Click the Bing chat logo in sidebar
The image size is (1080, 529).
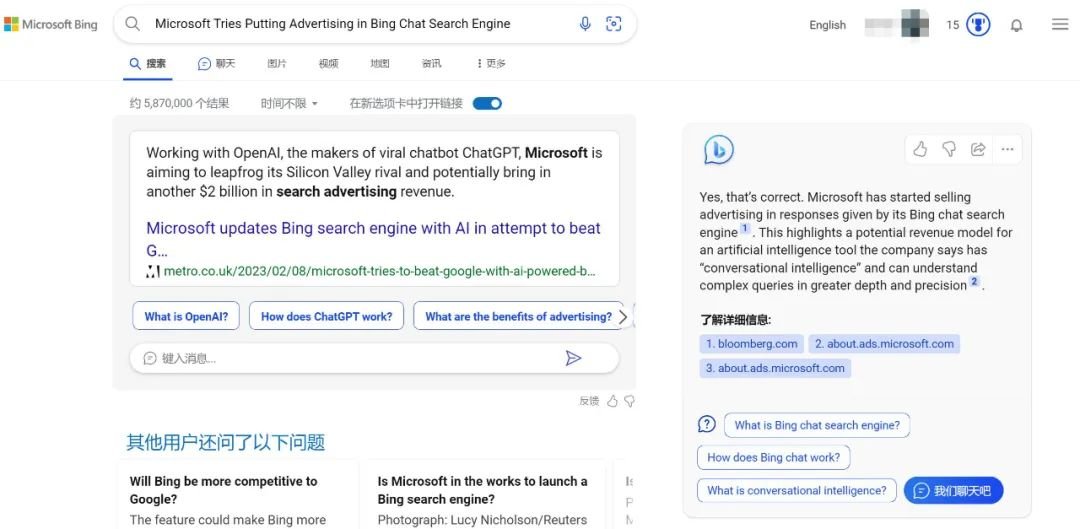point(718,149)
